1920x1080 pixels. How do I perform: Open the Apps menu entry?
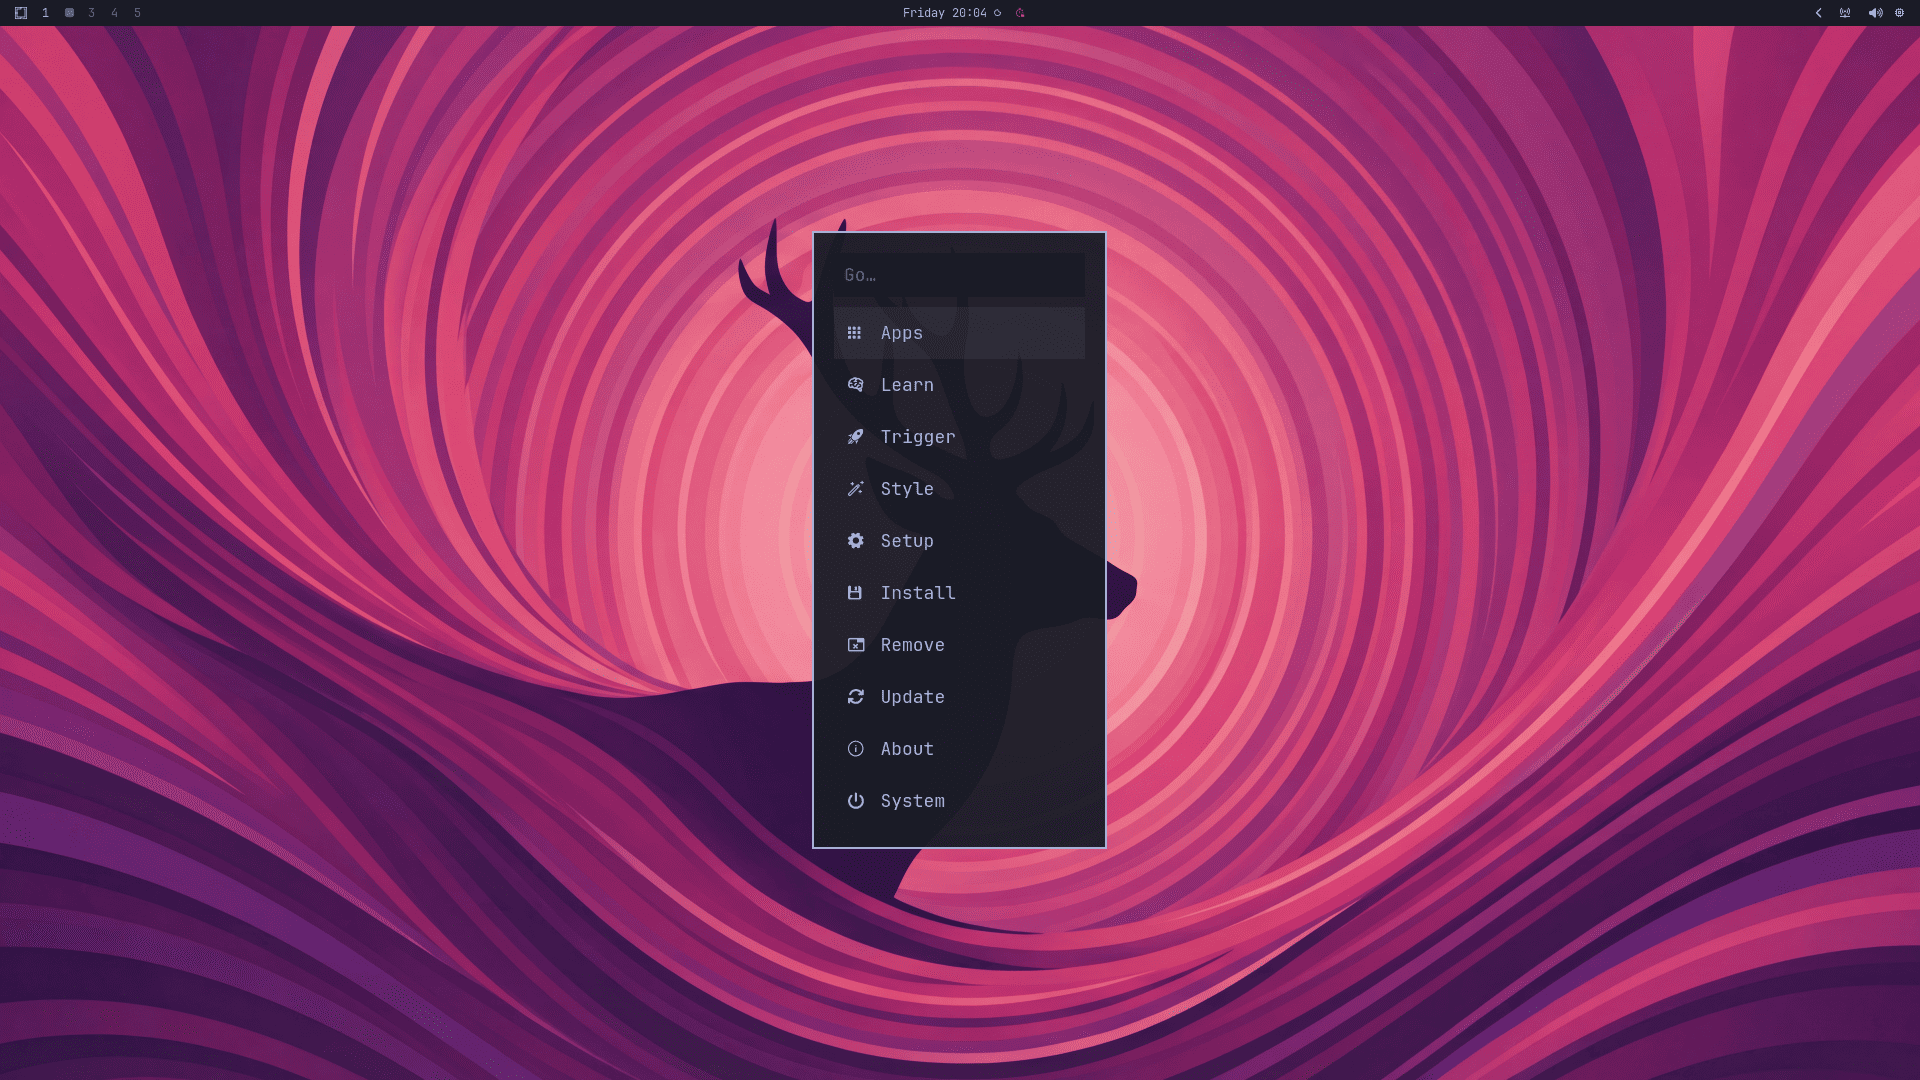tap(959, 333)
